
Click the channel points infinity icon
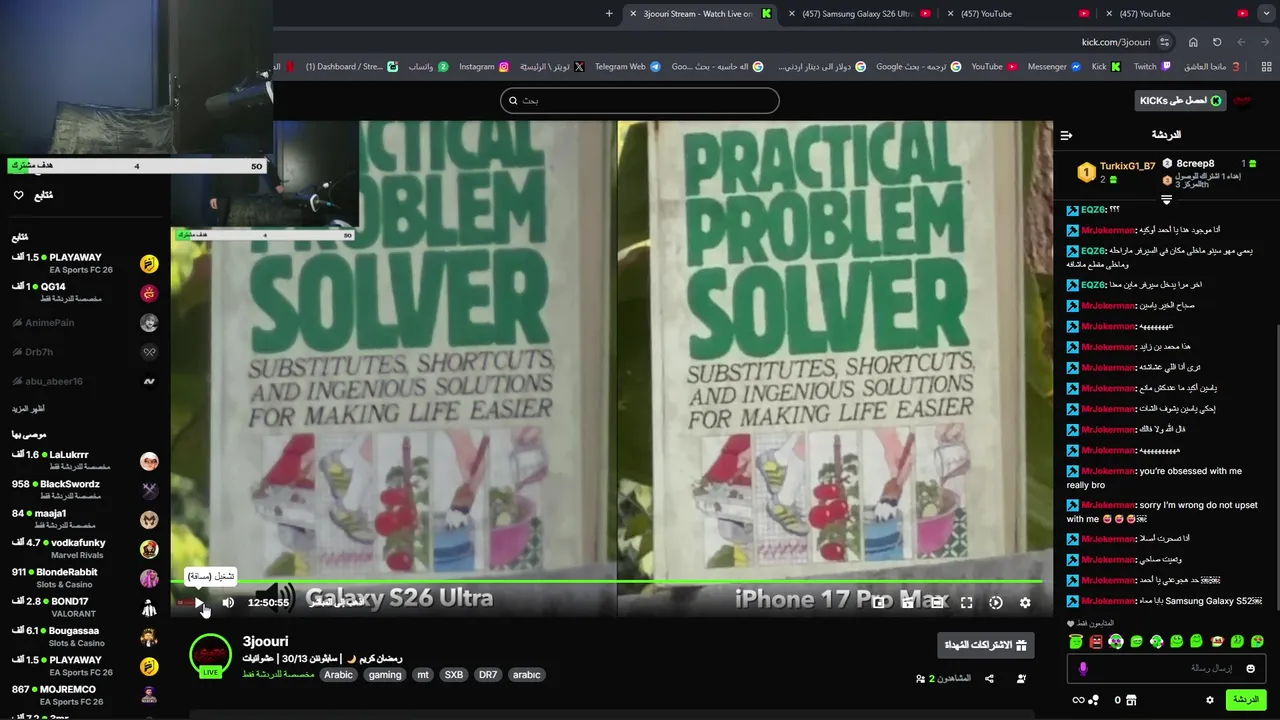(x=1078, y=700)
